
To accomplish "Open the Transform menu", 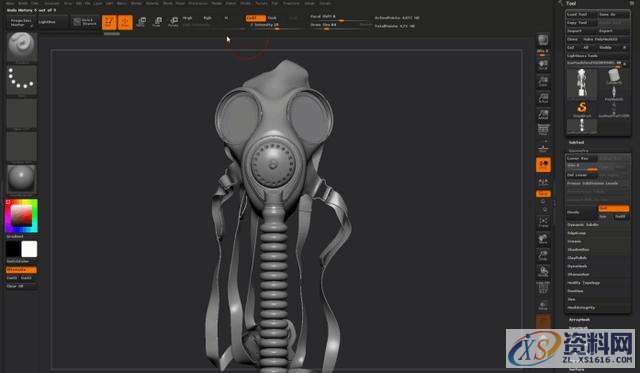I will (x=291, y=3).
